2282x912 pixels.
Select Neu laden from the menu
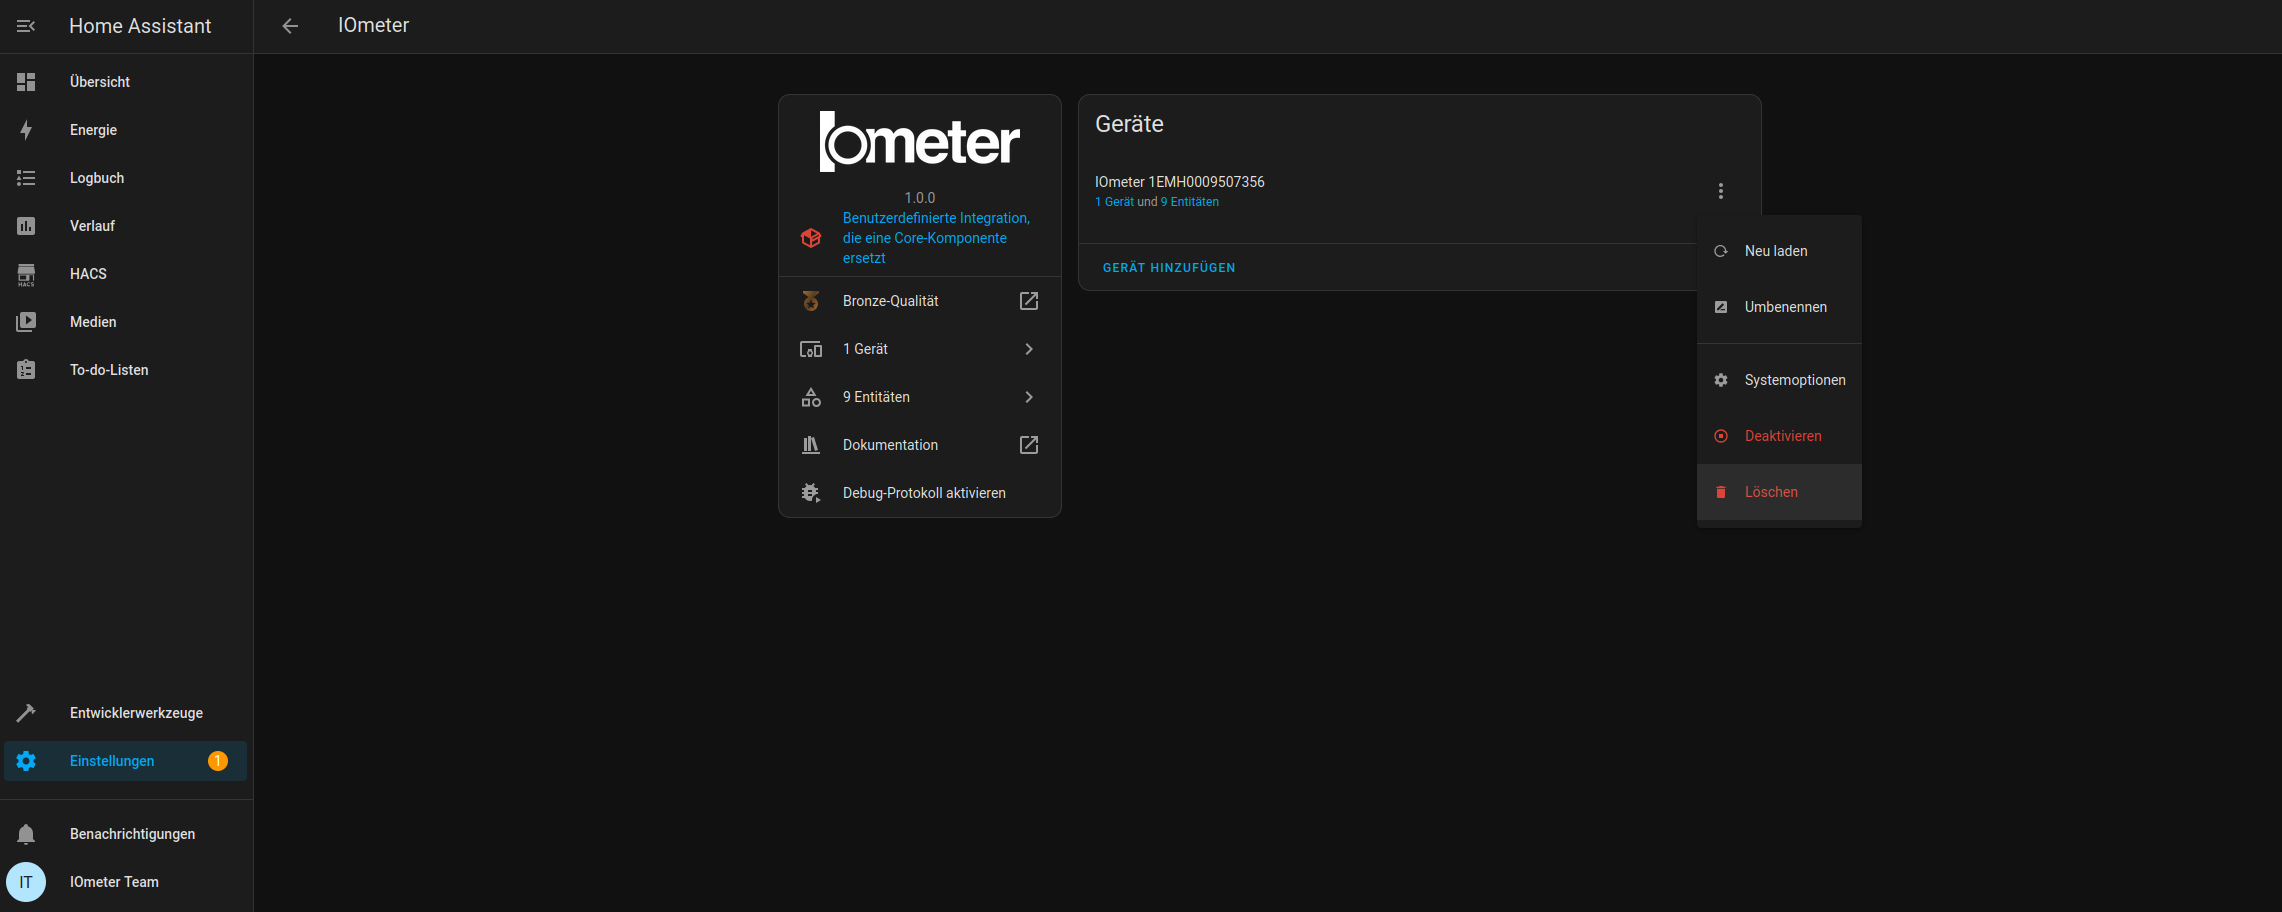pos(1779,251)
